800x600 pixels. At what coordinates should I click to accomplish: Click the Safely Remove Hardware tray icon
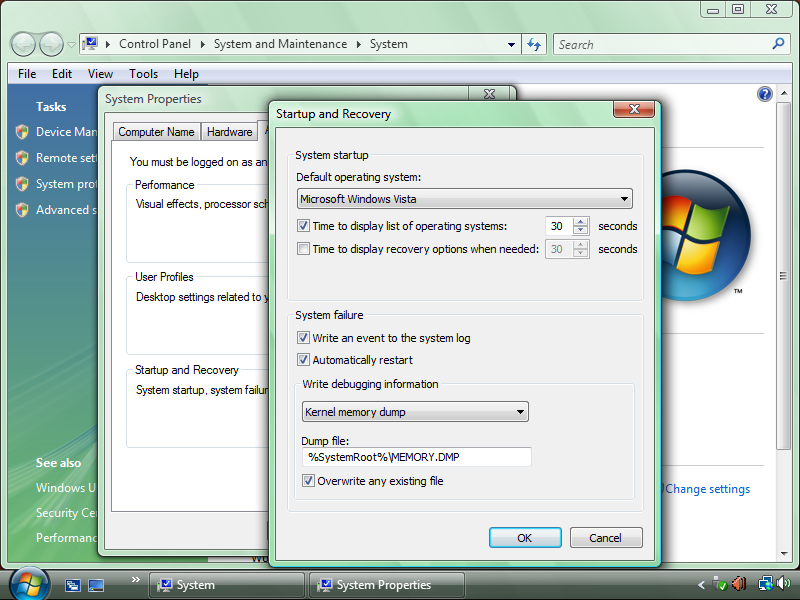719,583
